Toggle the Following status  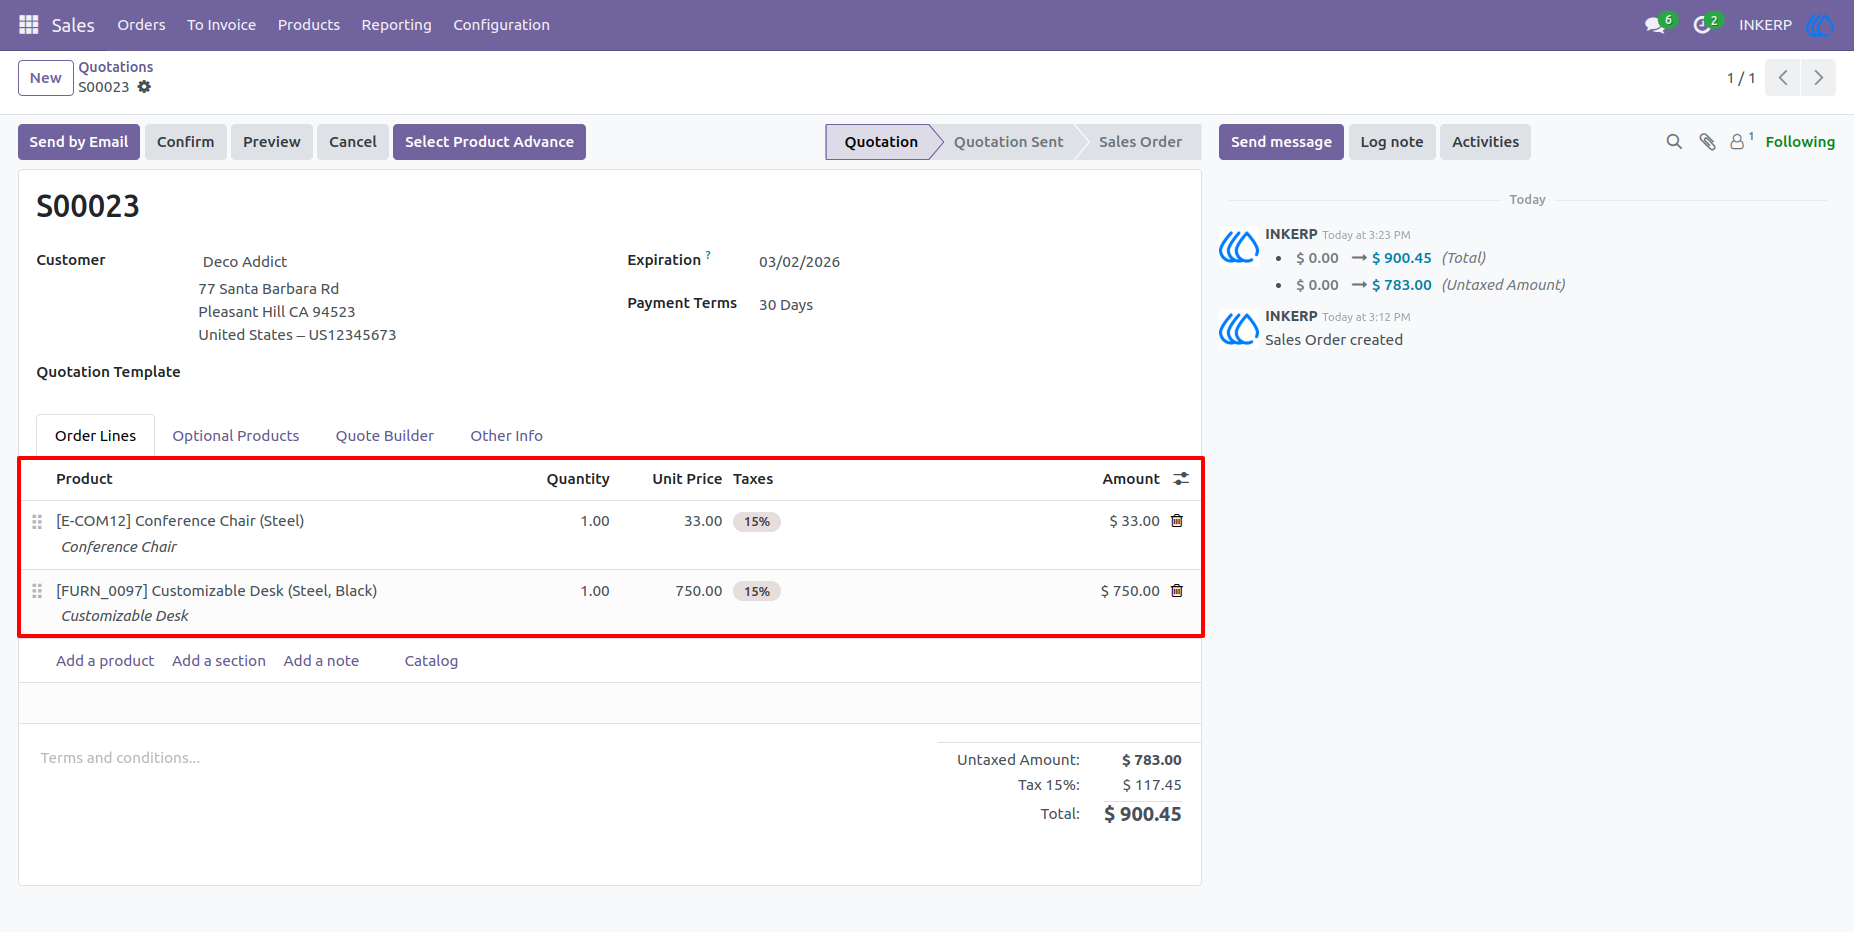click(1800, 142)
